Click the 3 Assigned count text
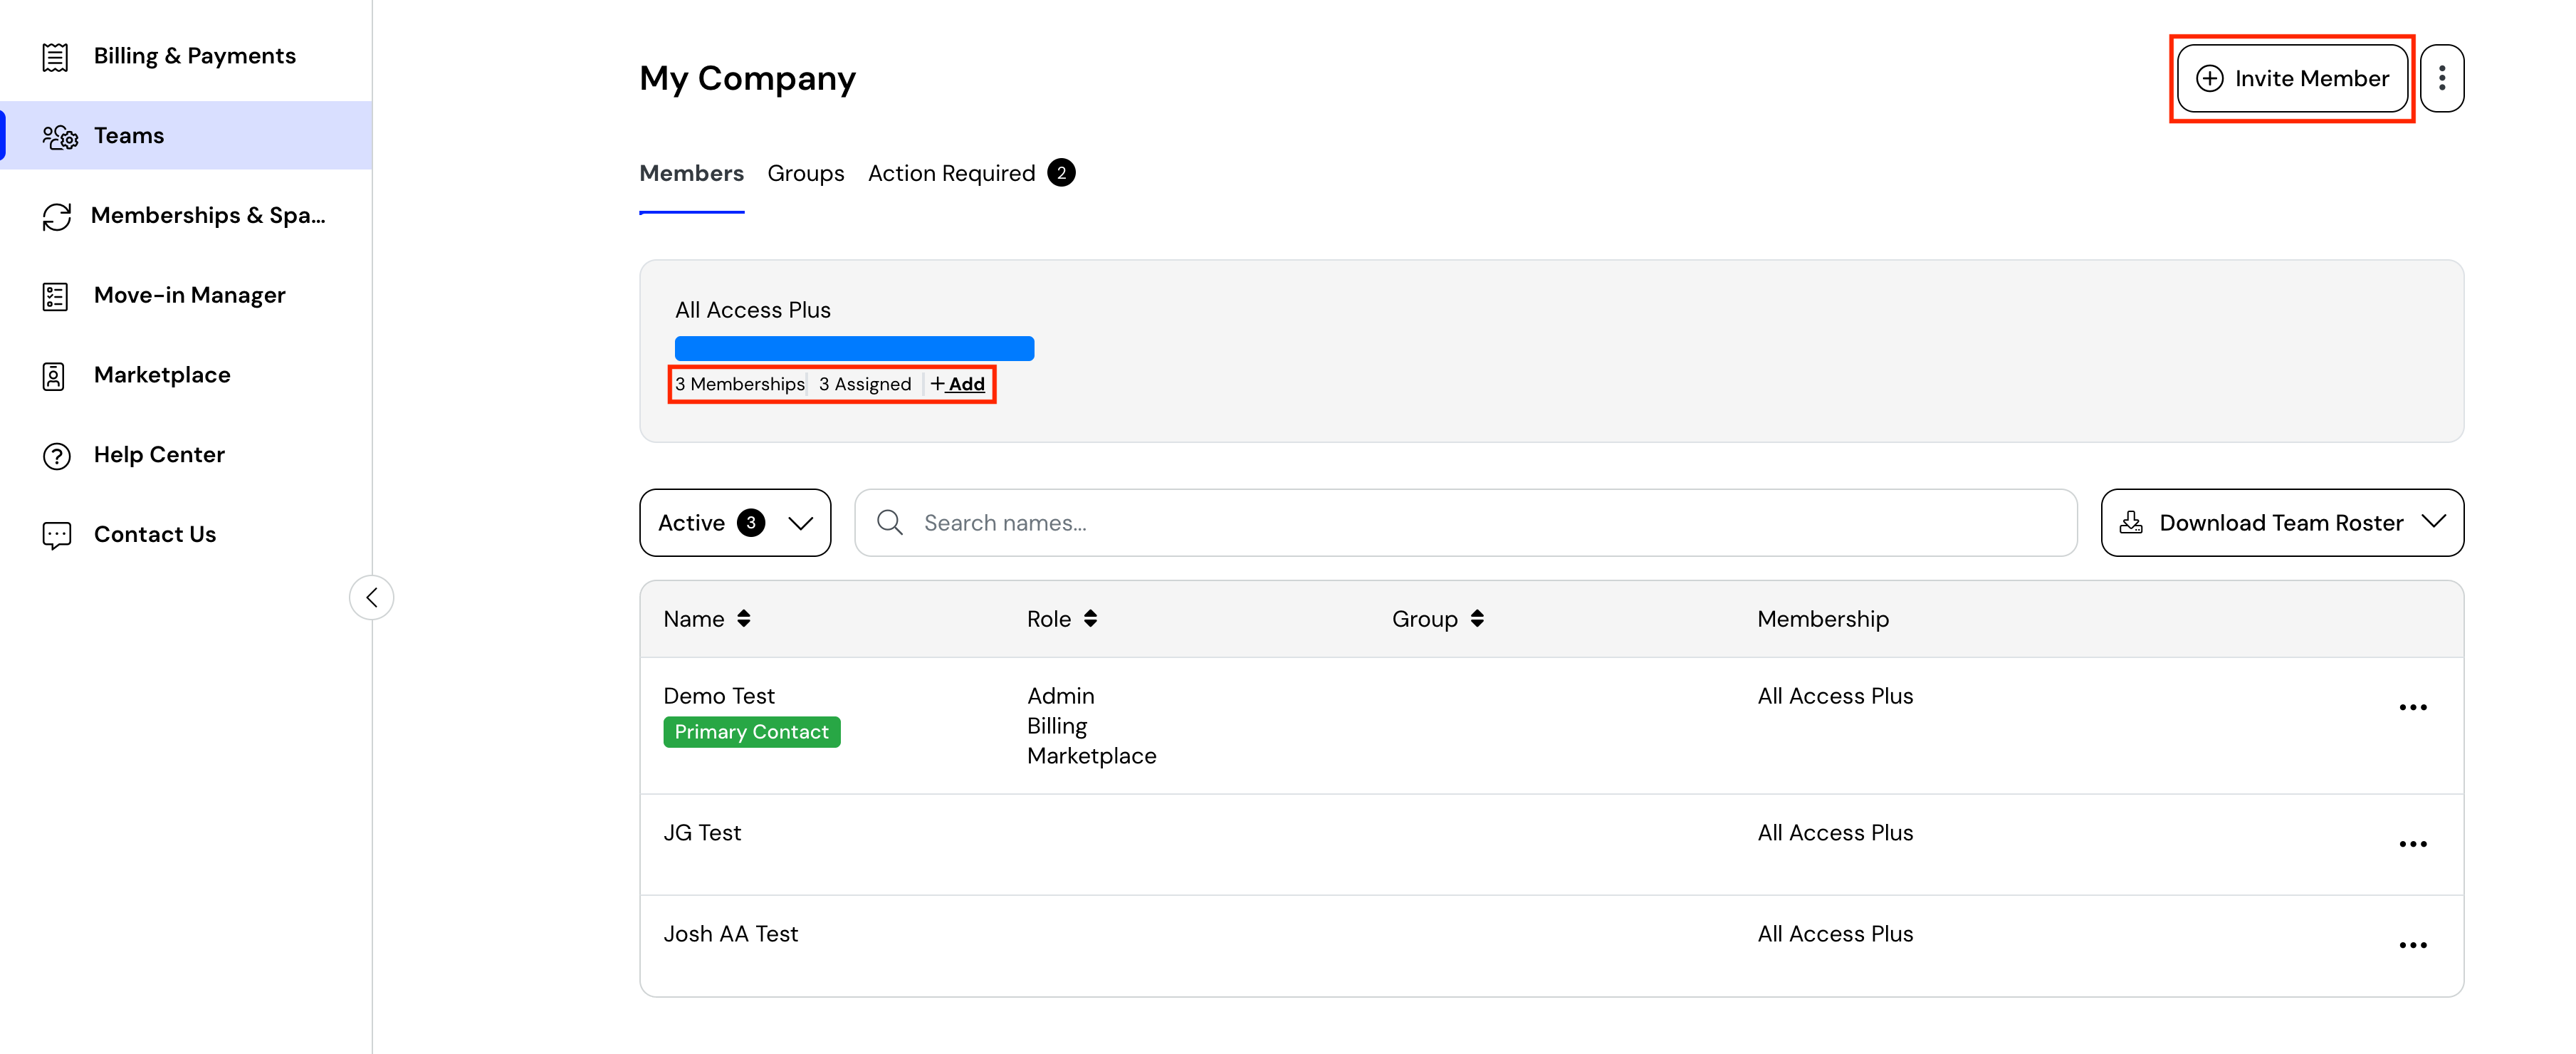2576x1054 pixels. (x=865, y=384)
